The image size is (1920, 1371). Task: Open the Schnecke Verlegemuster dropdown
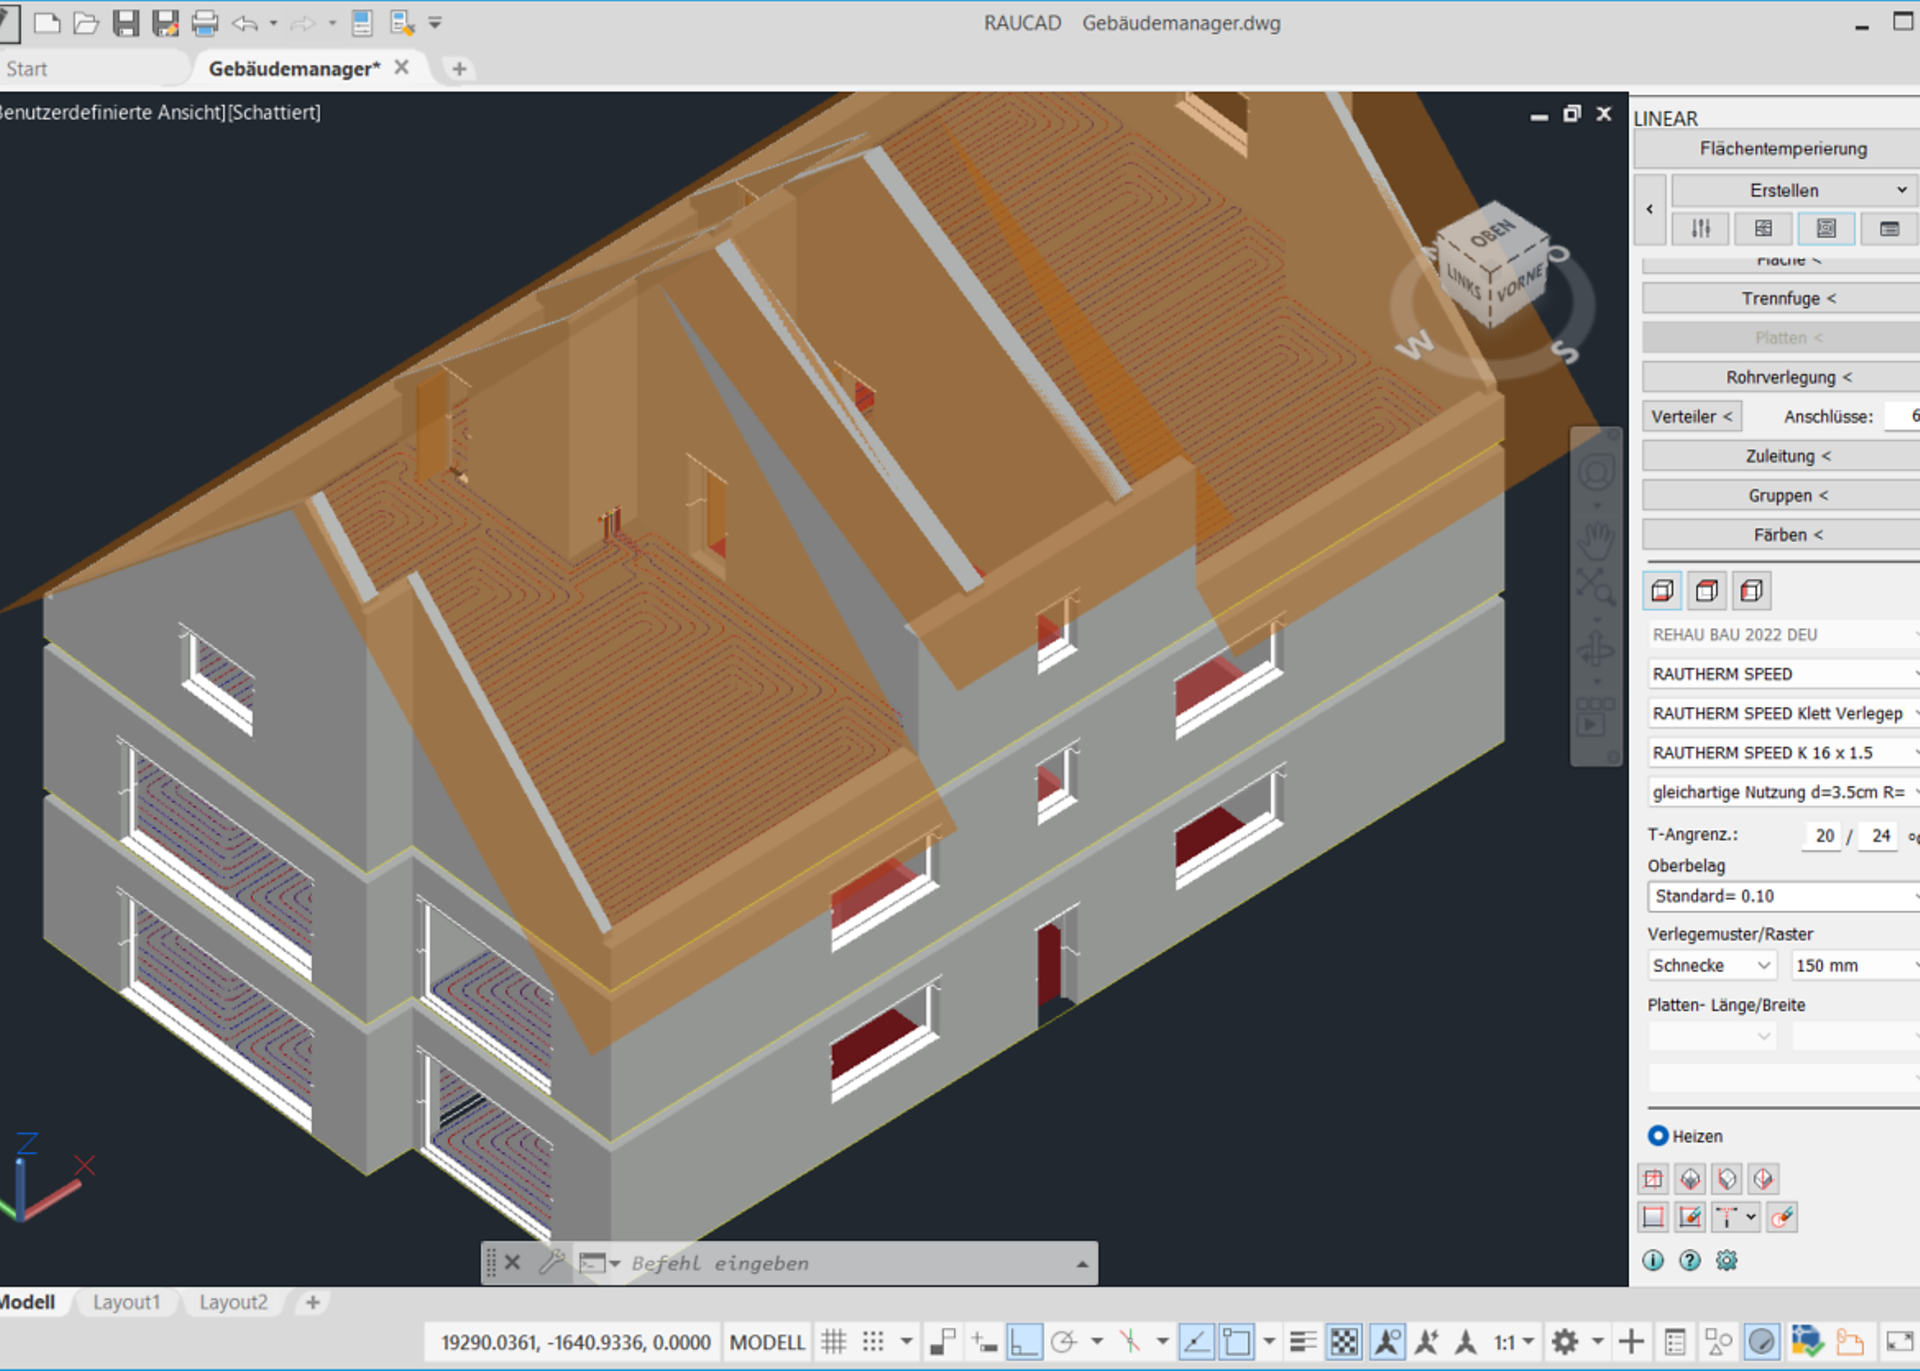pos(1711,964)
